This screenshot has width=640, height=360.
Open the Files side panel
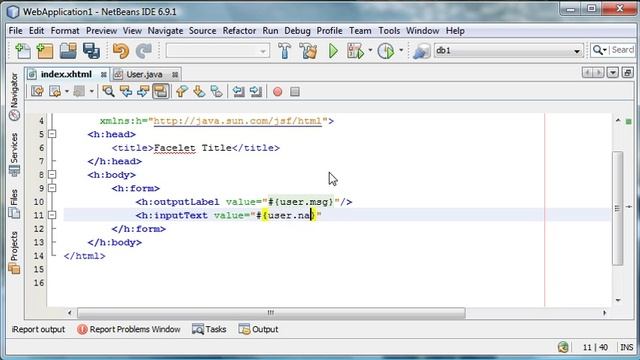click(14, 203)
